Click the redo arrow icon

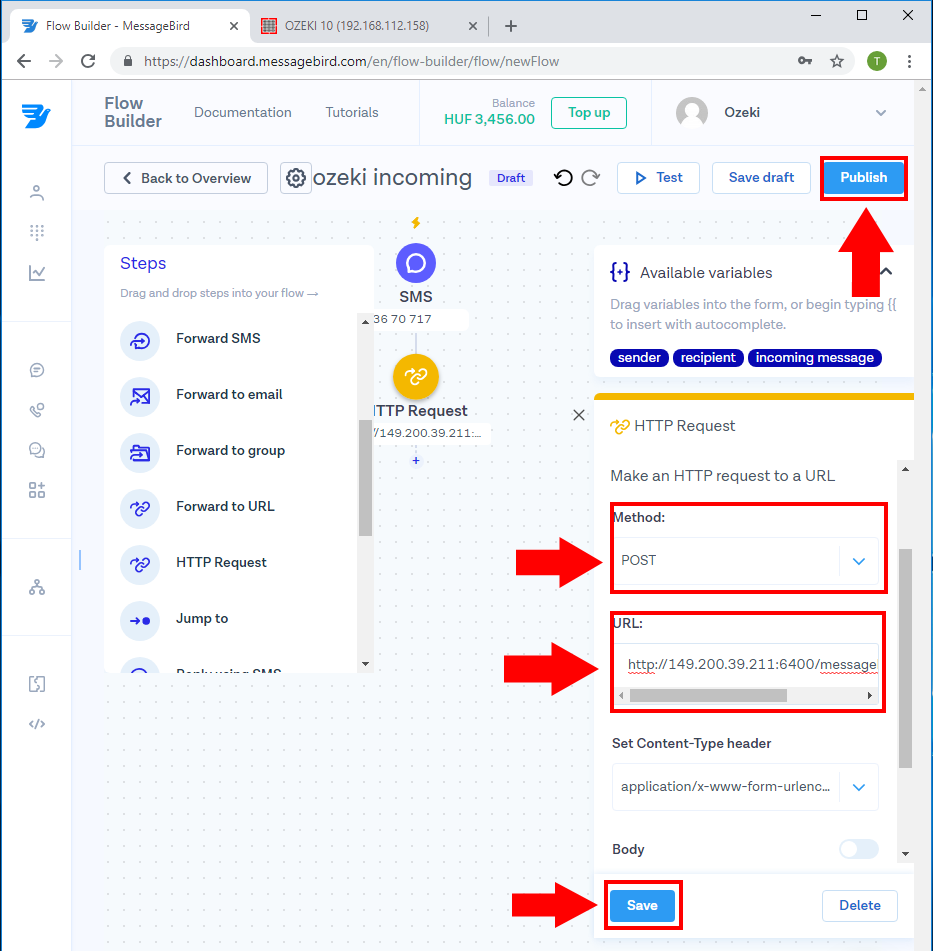coord(590,178)
